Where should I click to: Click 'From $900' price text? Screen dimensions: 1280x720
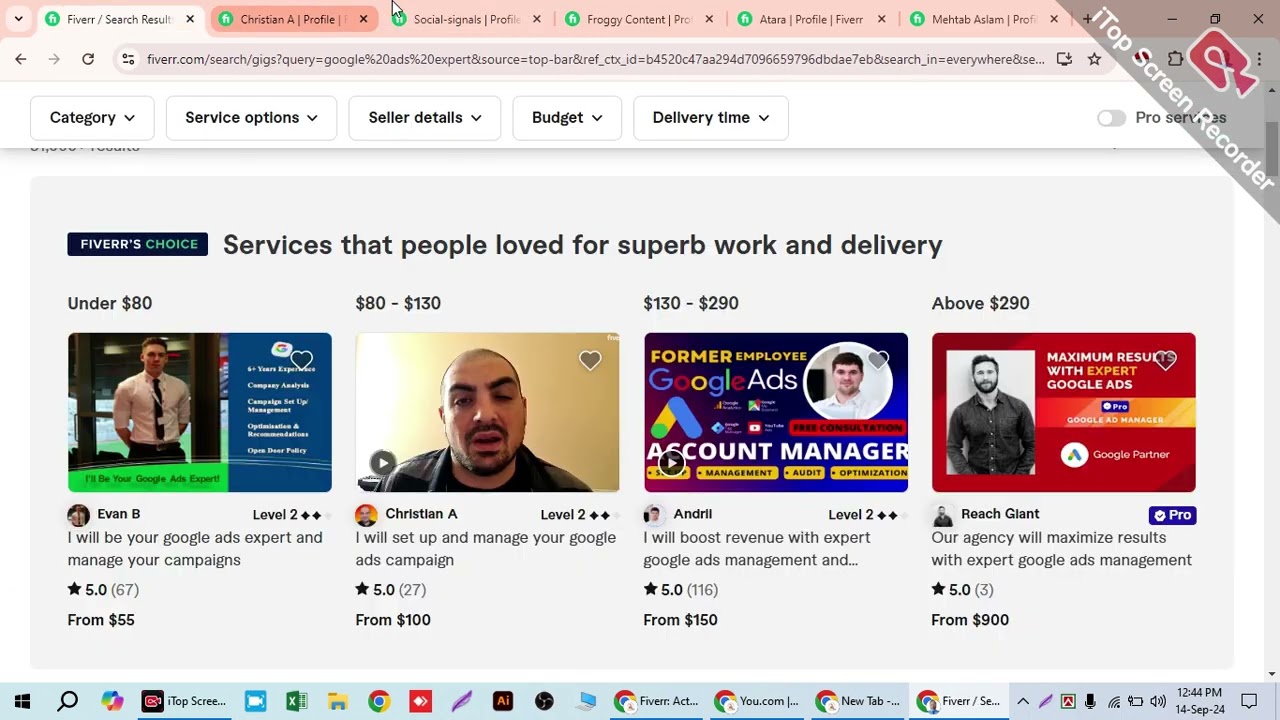click(x=970, y=620)
